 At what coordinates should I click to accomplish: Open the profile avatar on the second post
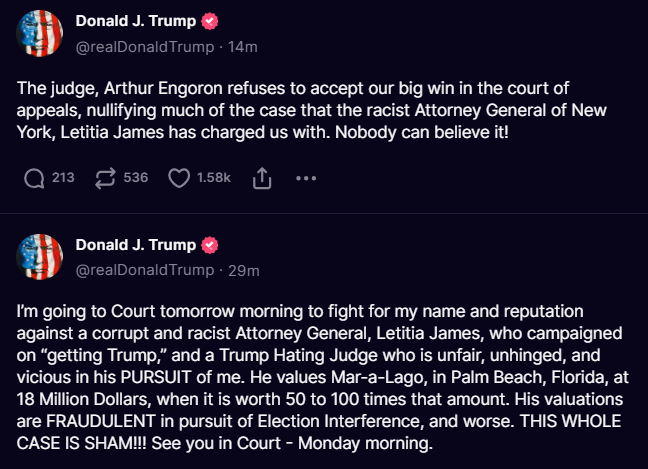pyautogui.click(x=41, y=259)
